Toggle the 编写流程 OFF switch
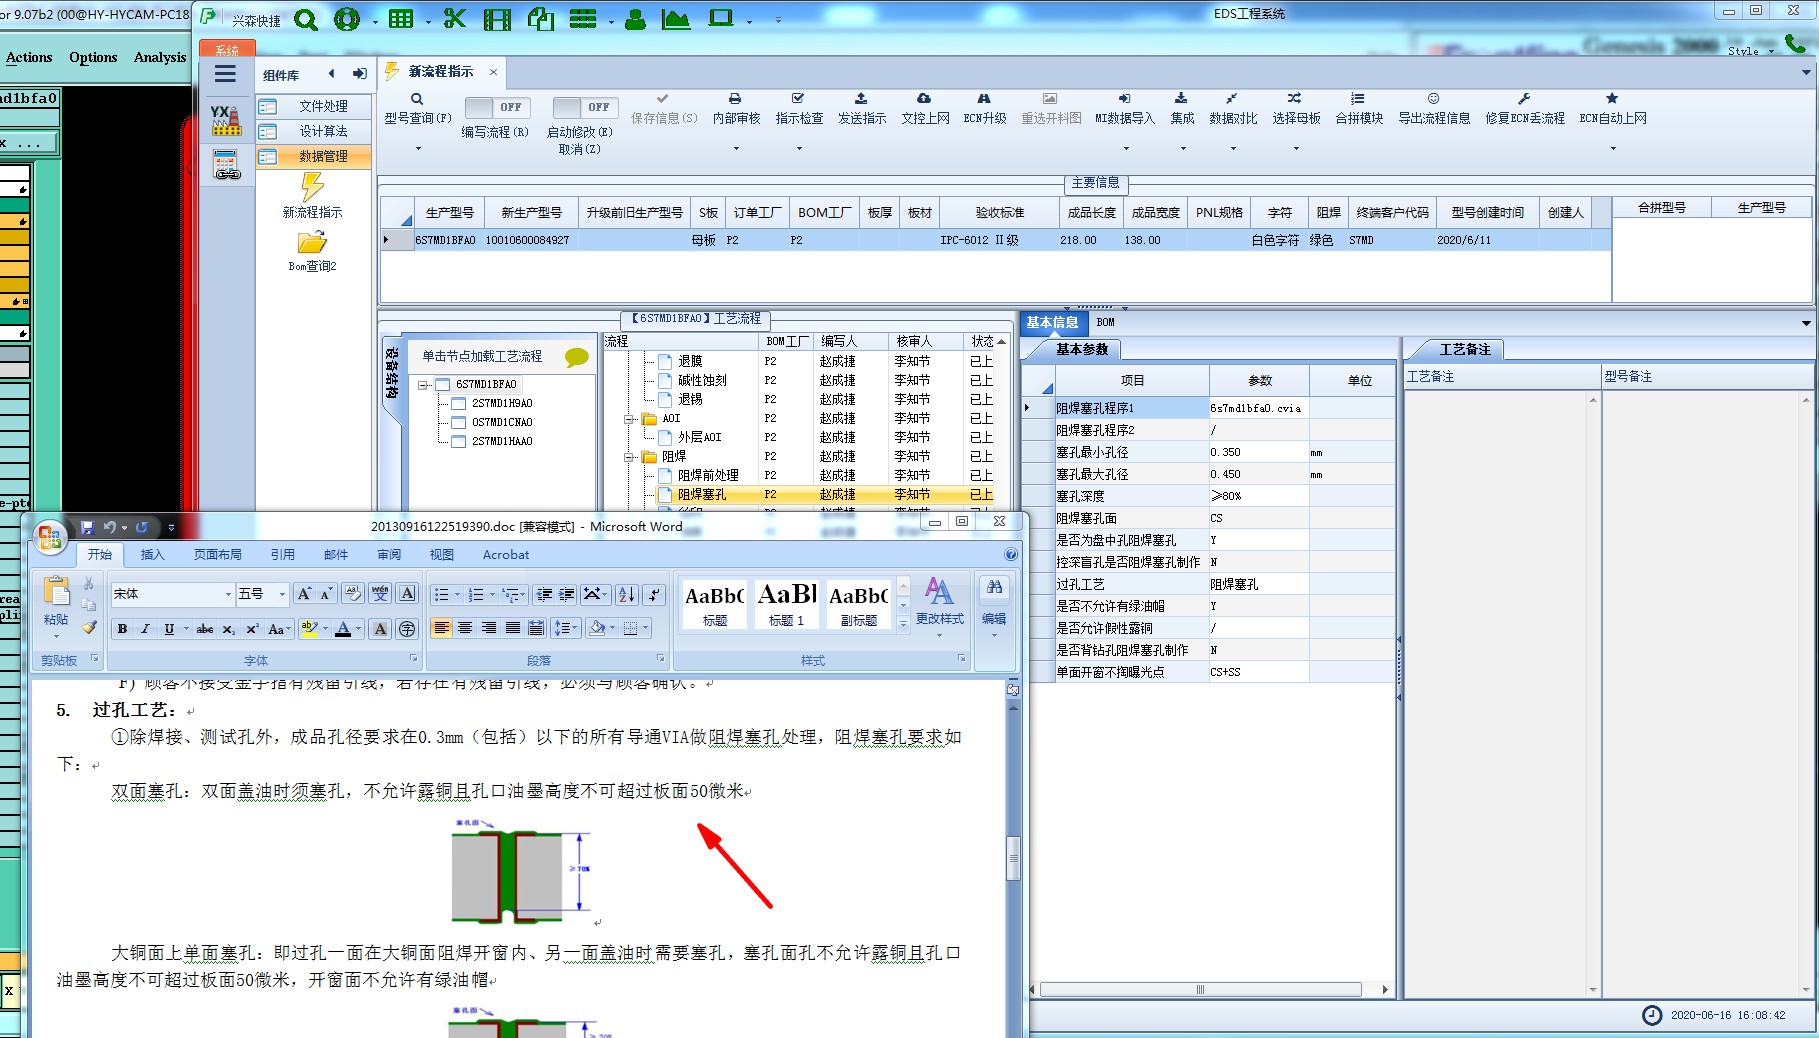 pyautogui.click(x=496, y=107)
